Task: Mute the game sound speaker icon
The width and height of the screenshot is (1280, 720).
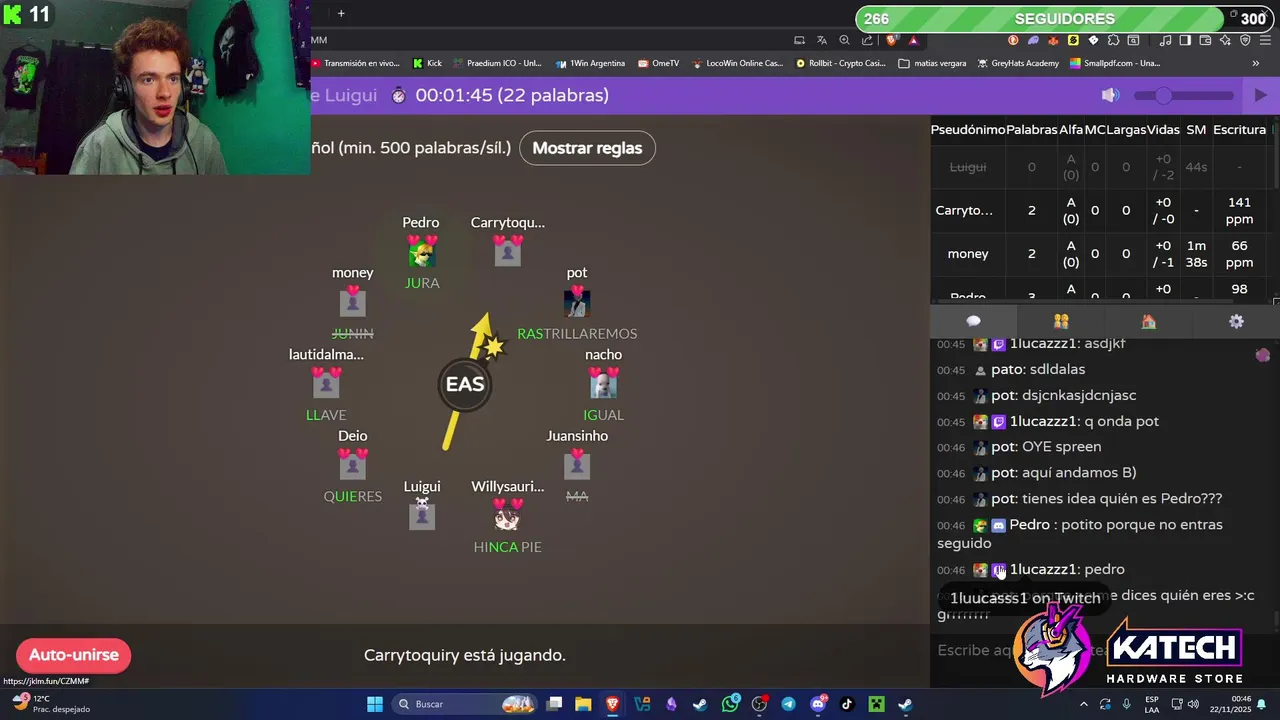Action: click(x=1110, y=95)
